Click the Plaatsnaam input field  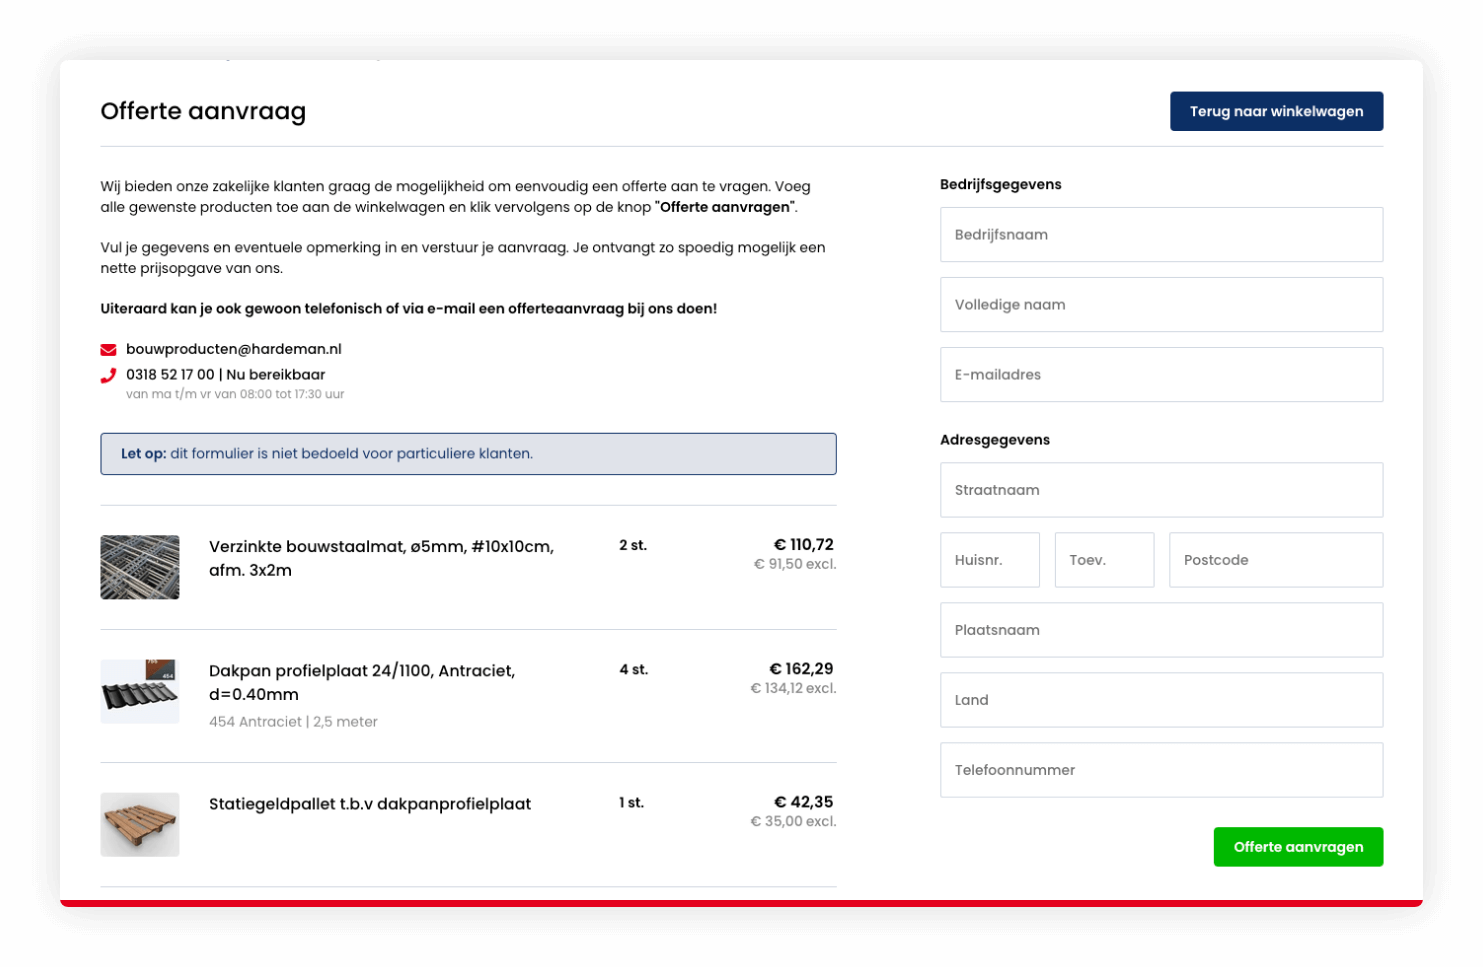(1160, 629)
